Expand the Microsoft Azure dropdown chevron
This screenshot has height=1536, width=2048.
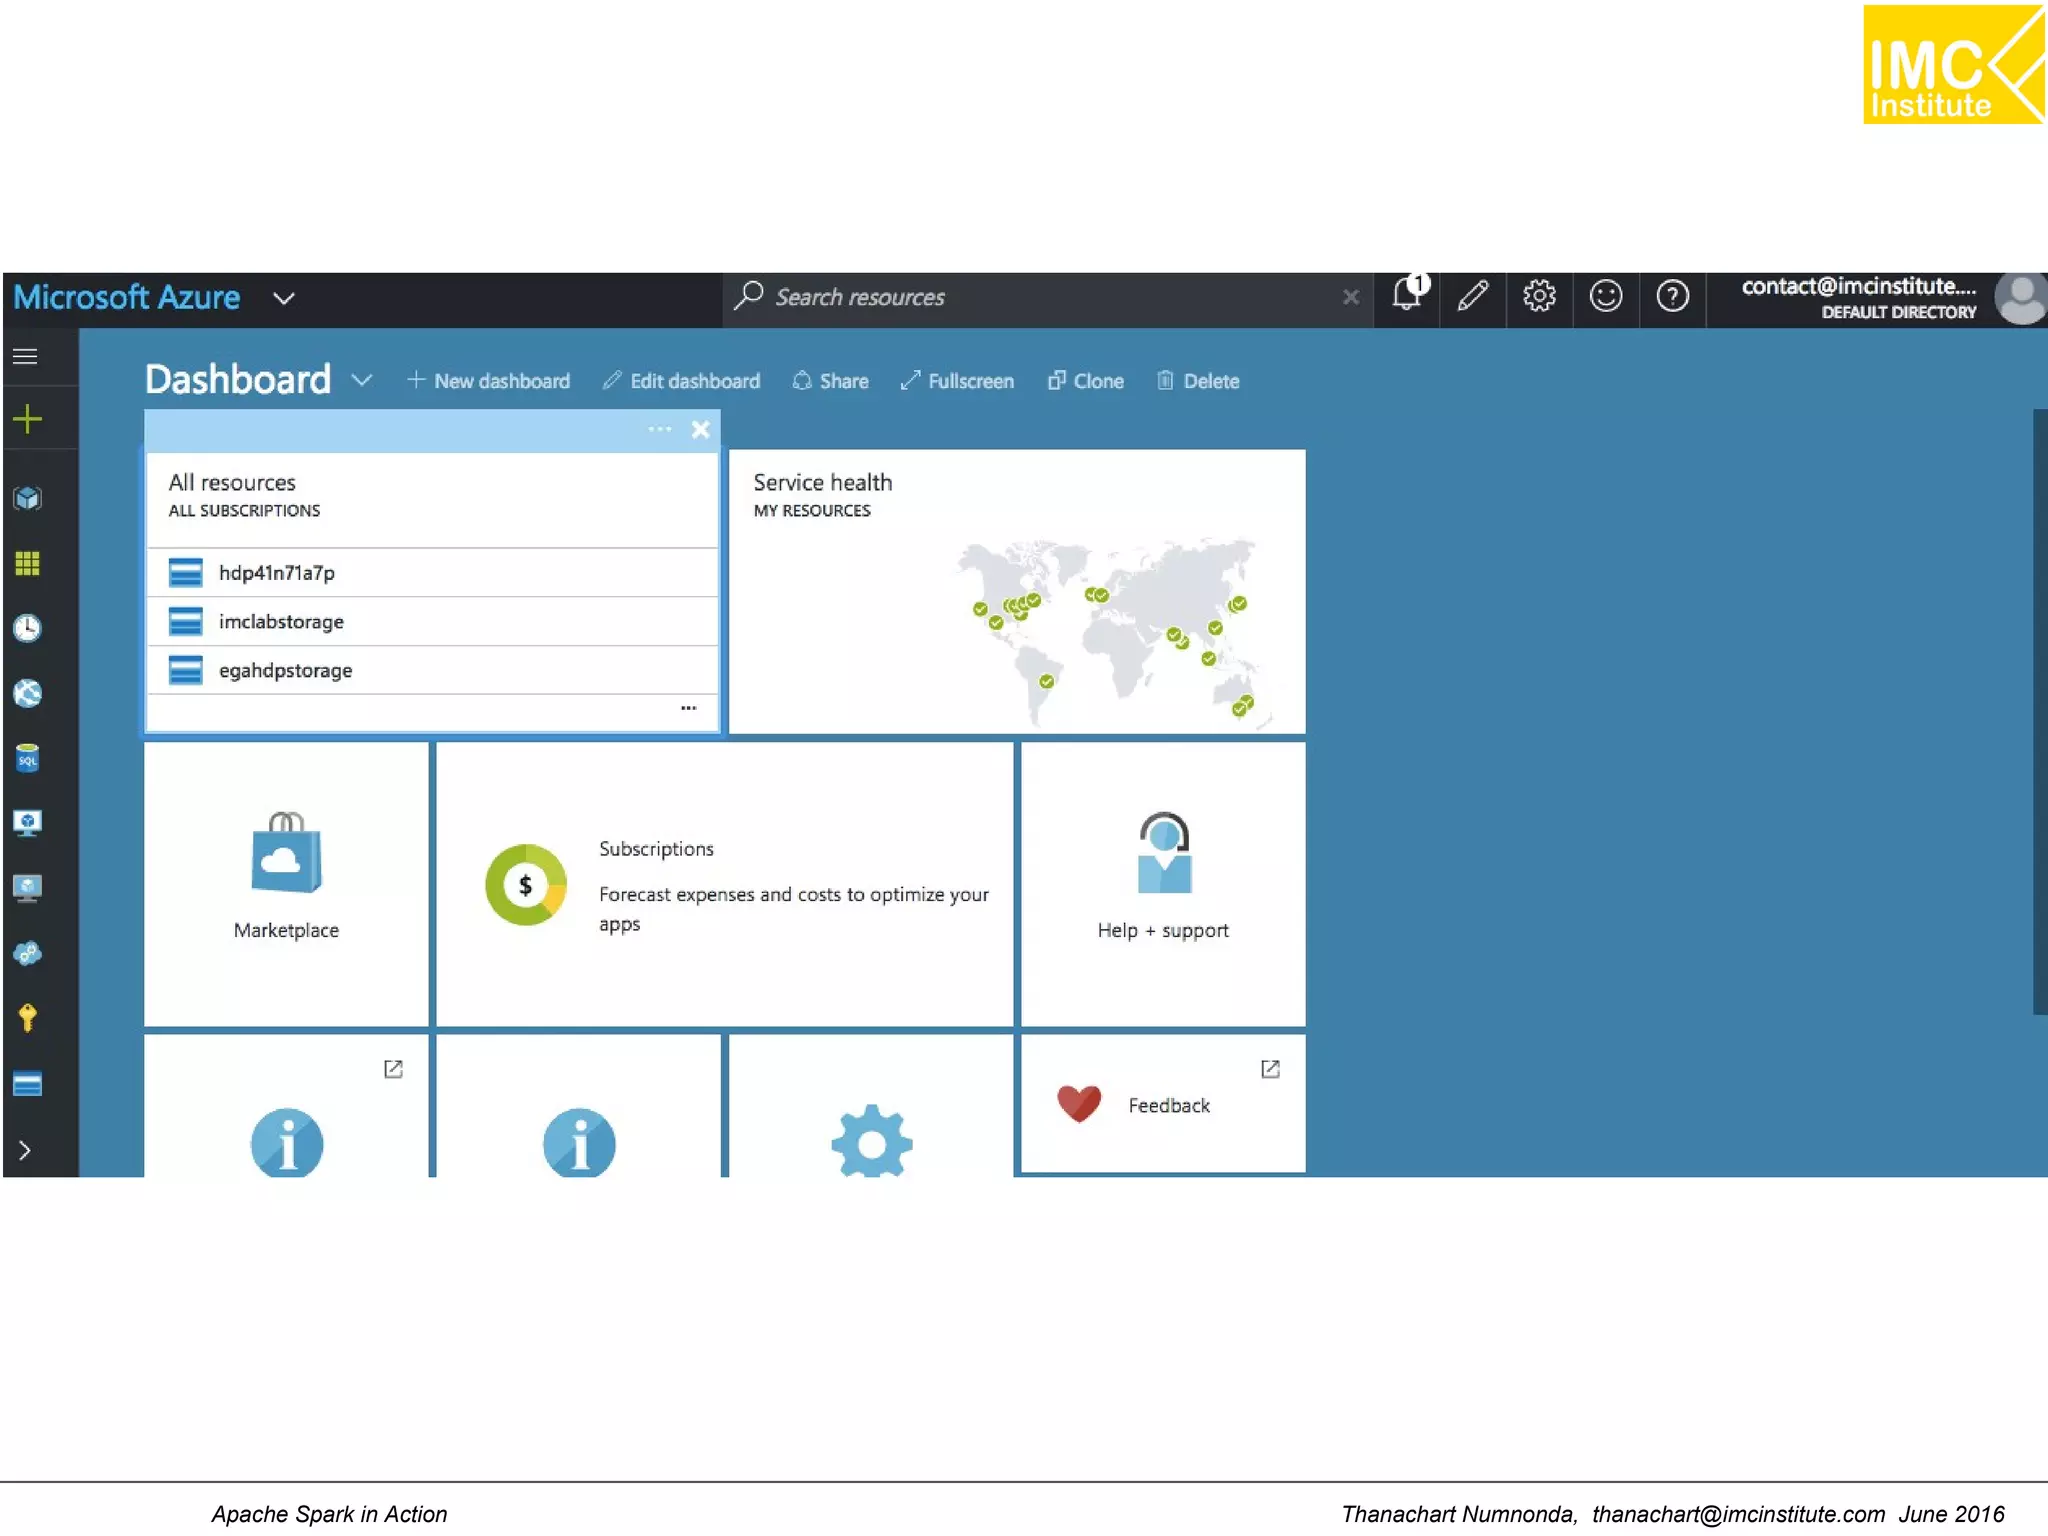(x=284, y=299)
